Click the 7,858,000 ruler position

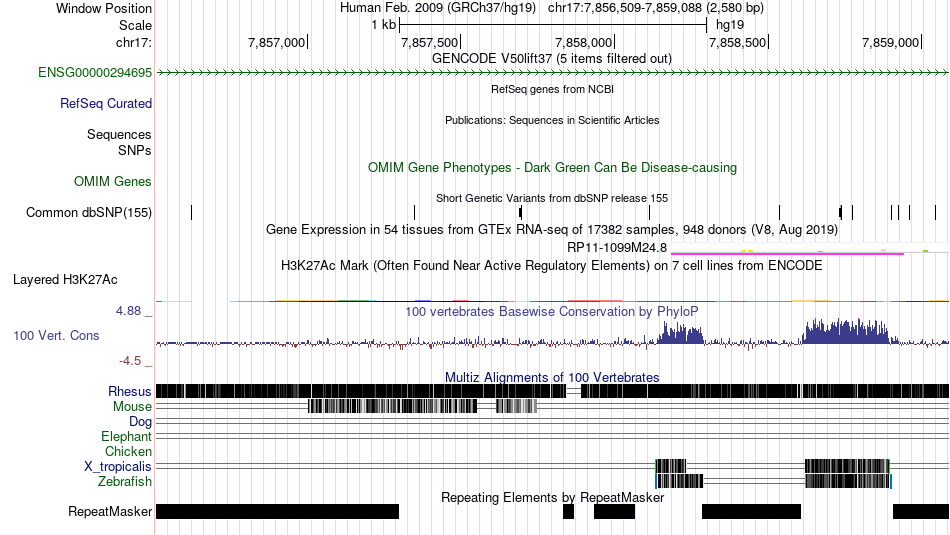(583, 42)
